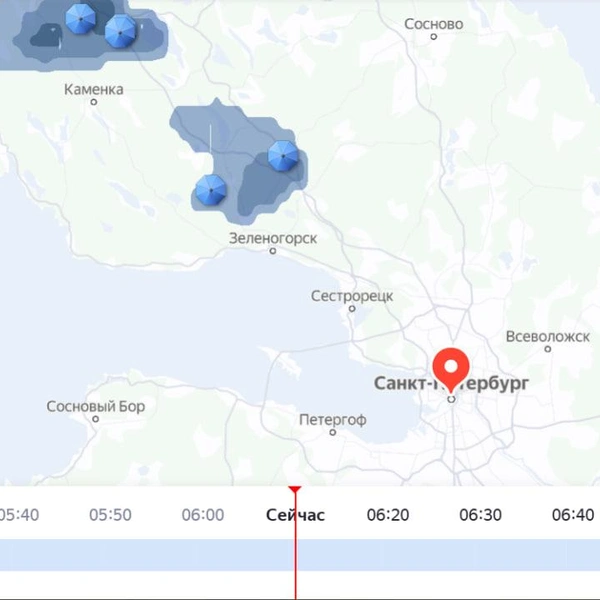Click the umbrella icon right of the topmost one above Каменка
This screenshot has height=600, width=600.
tap(120, 32)
